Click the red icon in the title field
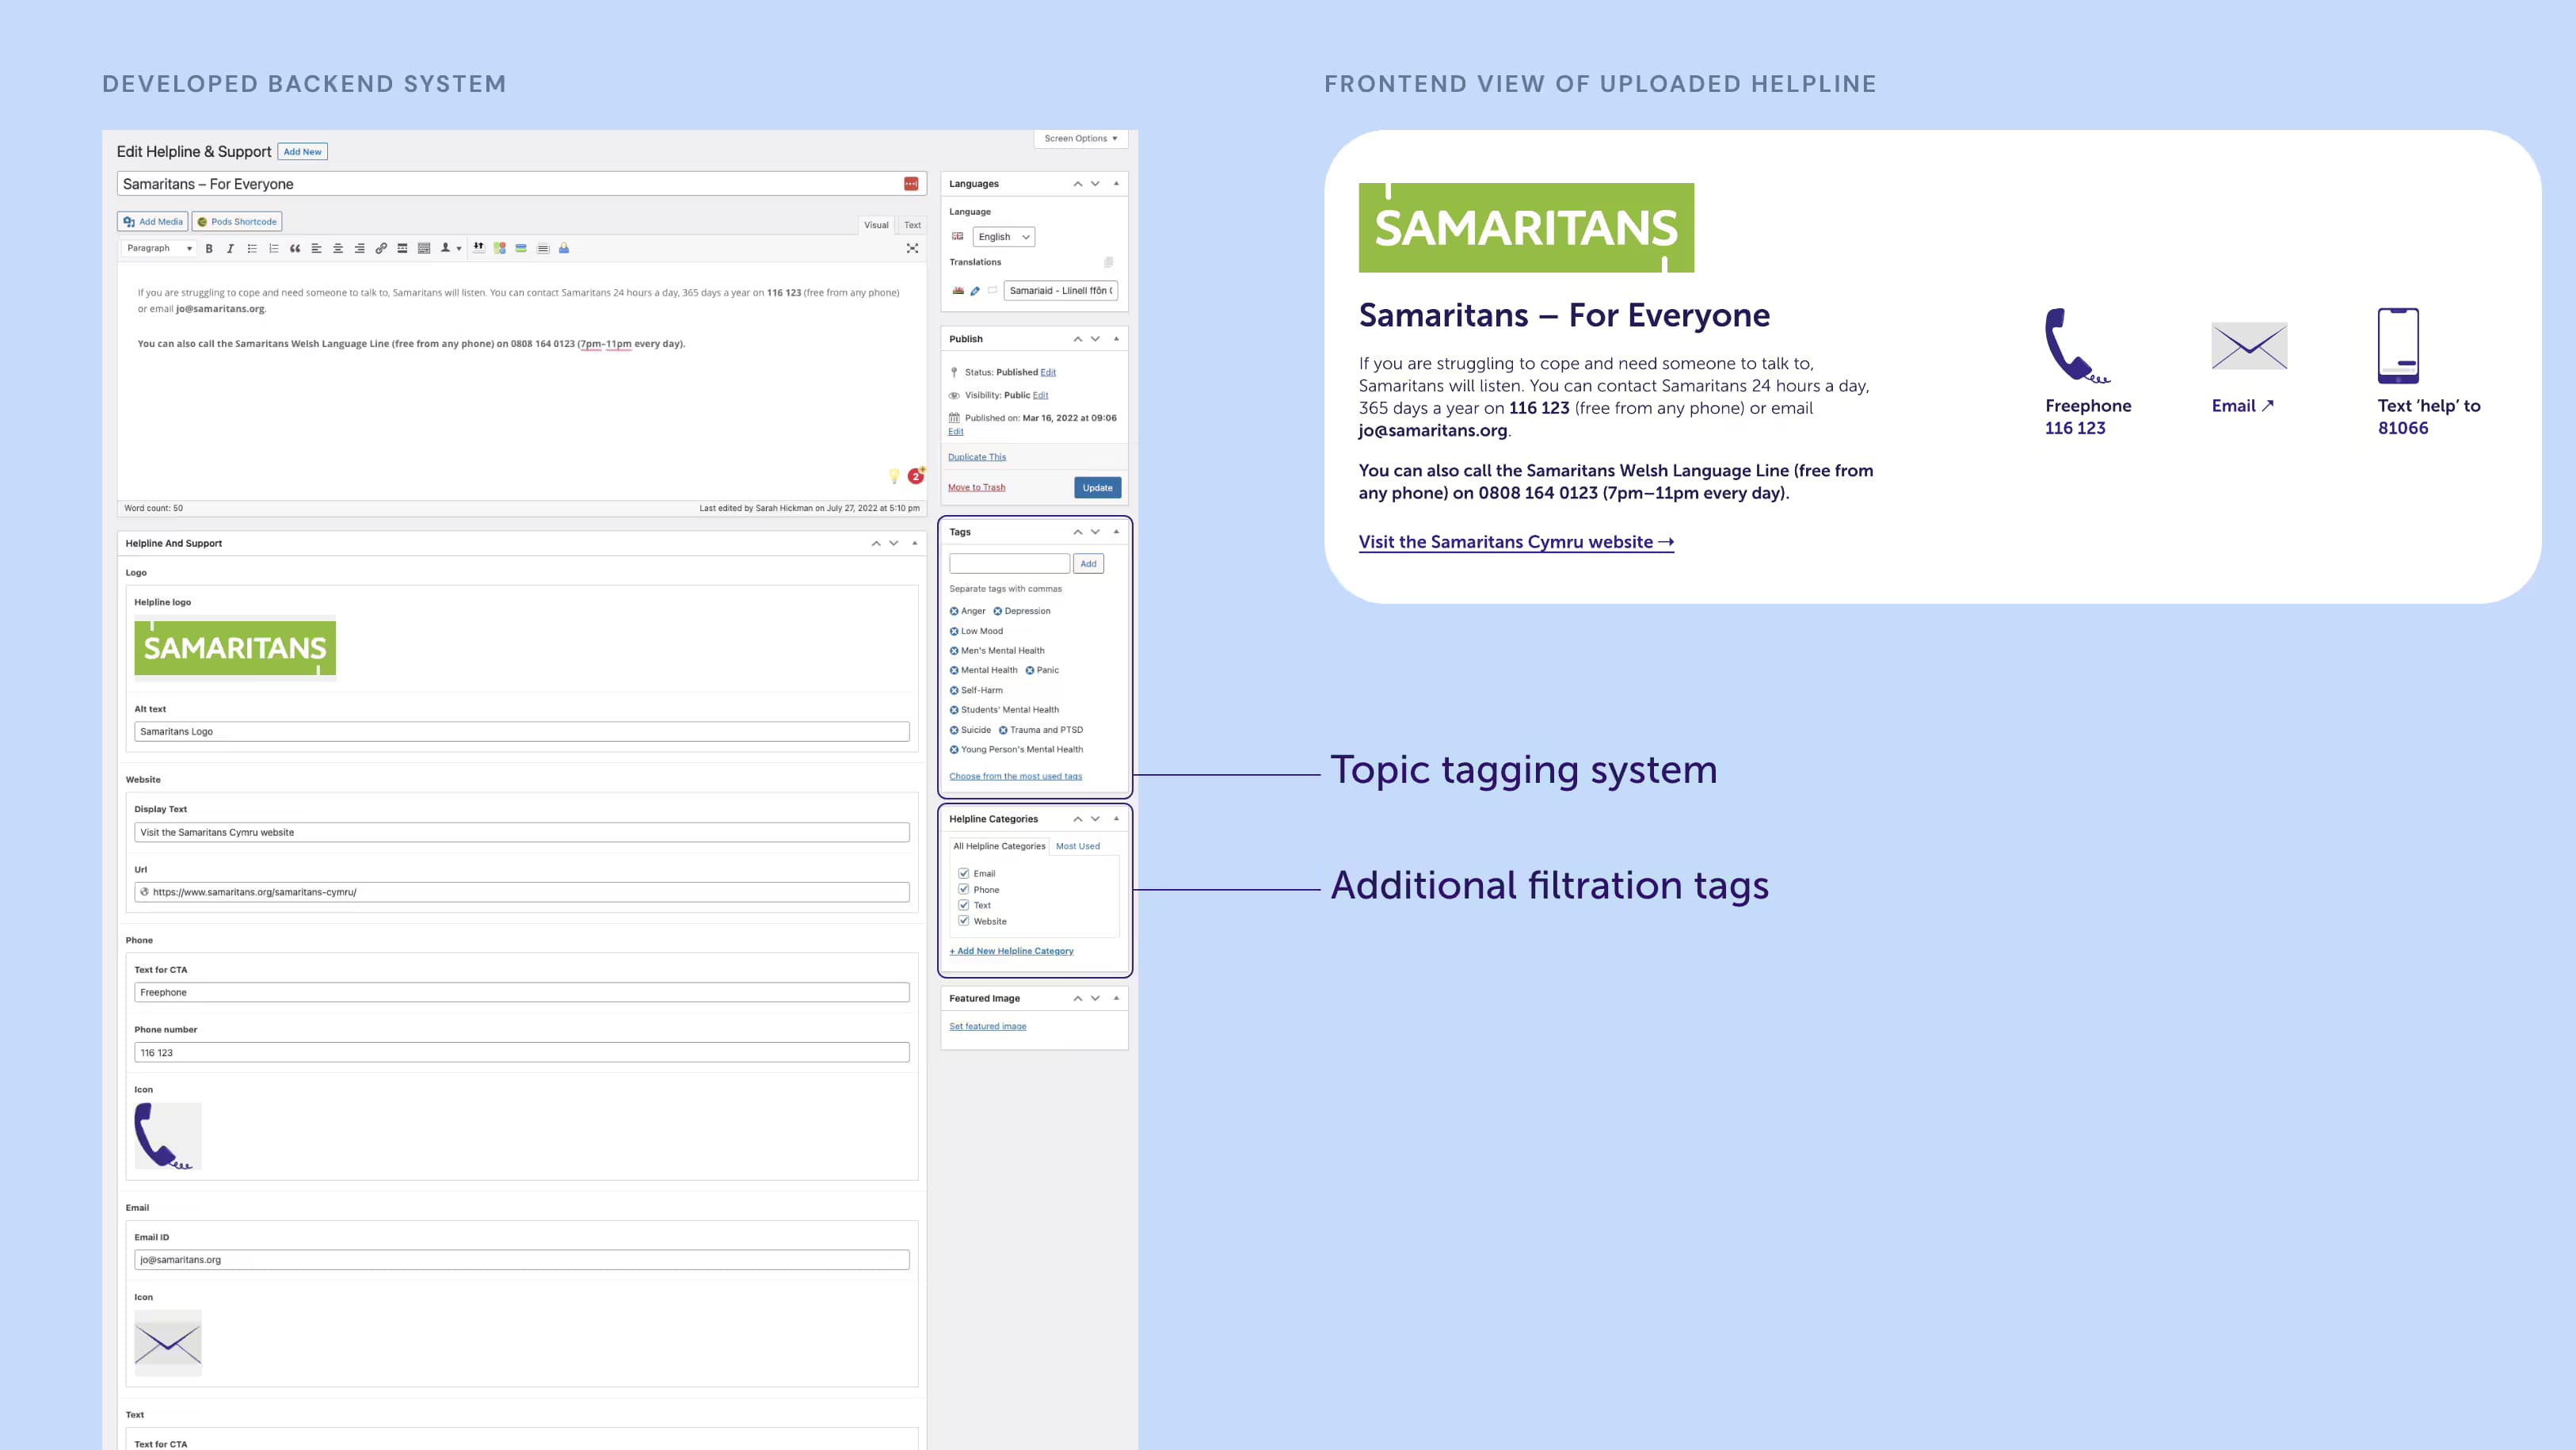 911,184
